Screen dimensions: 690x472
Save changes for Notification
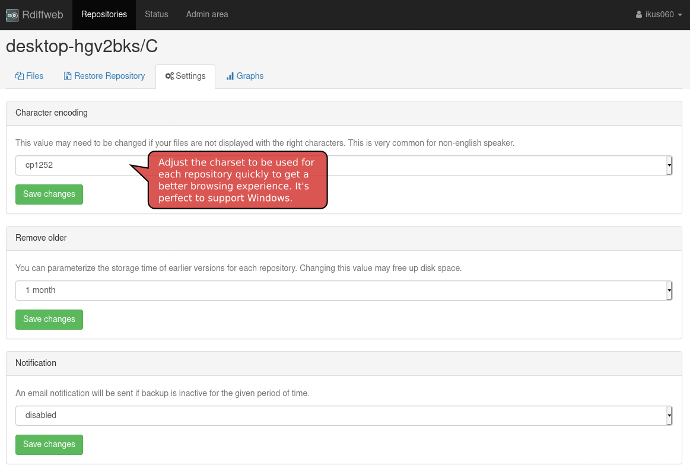click(x=49, y=444)
